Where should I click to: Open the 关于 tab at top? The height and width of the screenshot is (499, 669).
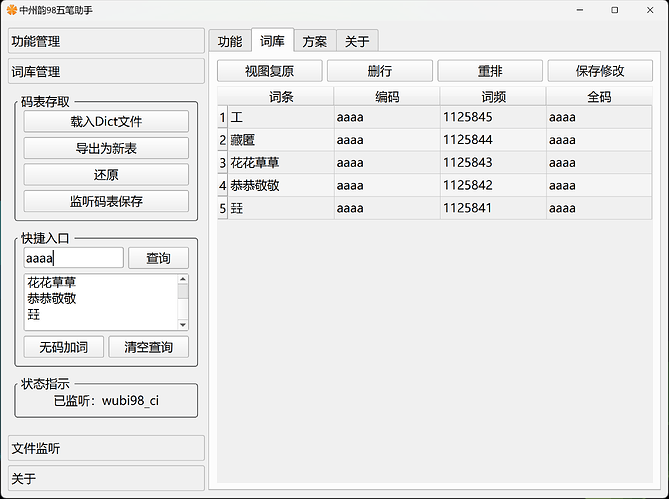pyautogui.click(x=357, y=41)
